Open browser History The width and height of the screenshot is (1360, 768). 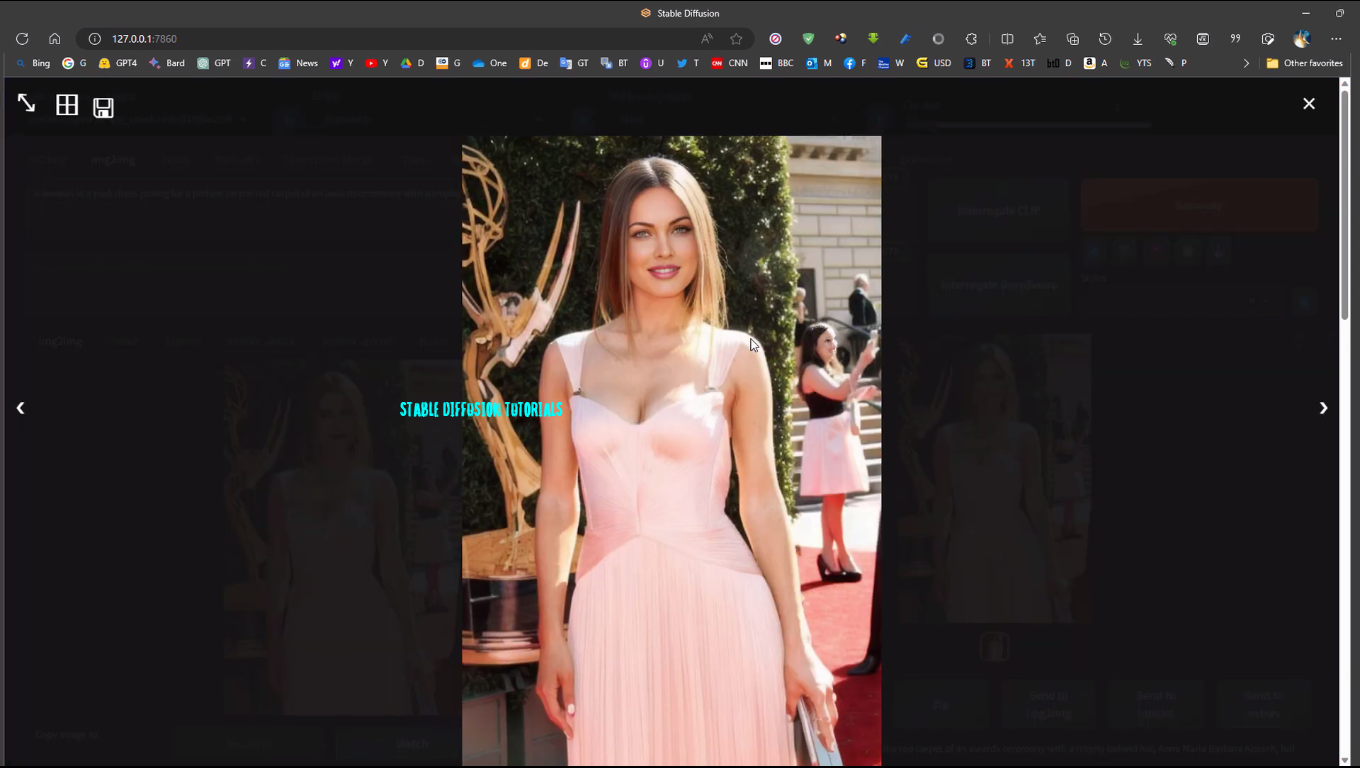1105,39
